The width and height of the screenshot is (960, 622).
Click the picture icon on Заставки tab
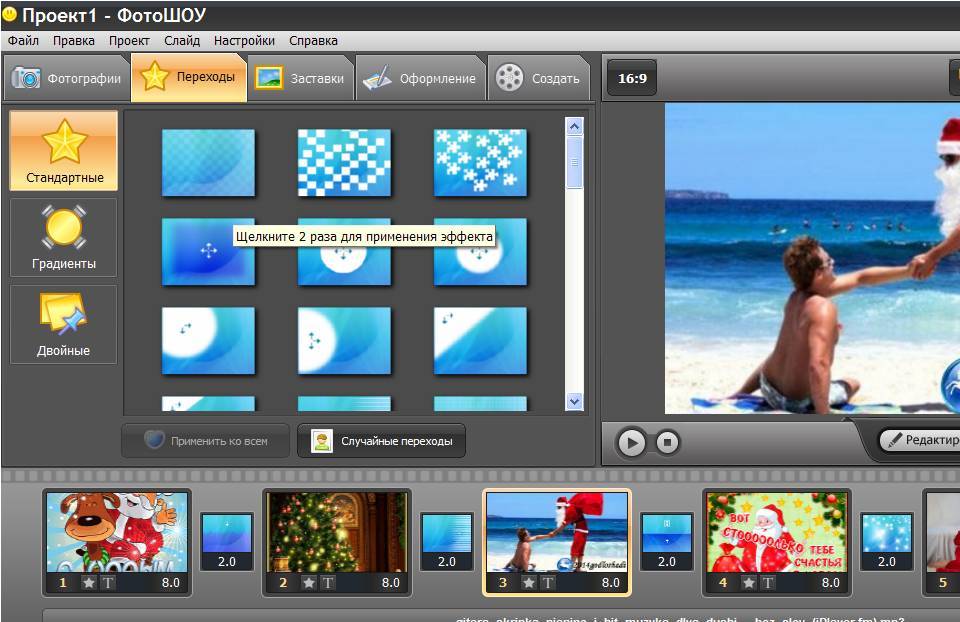point(269,78)
